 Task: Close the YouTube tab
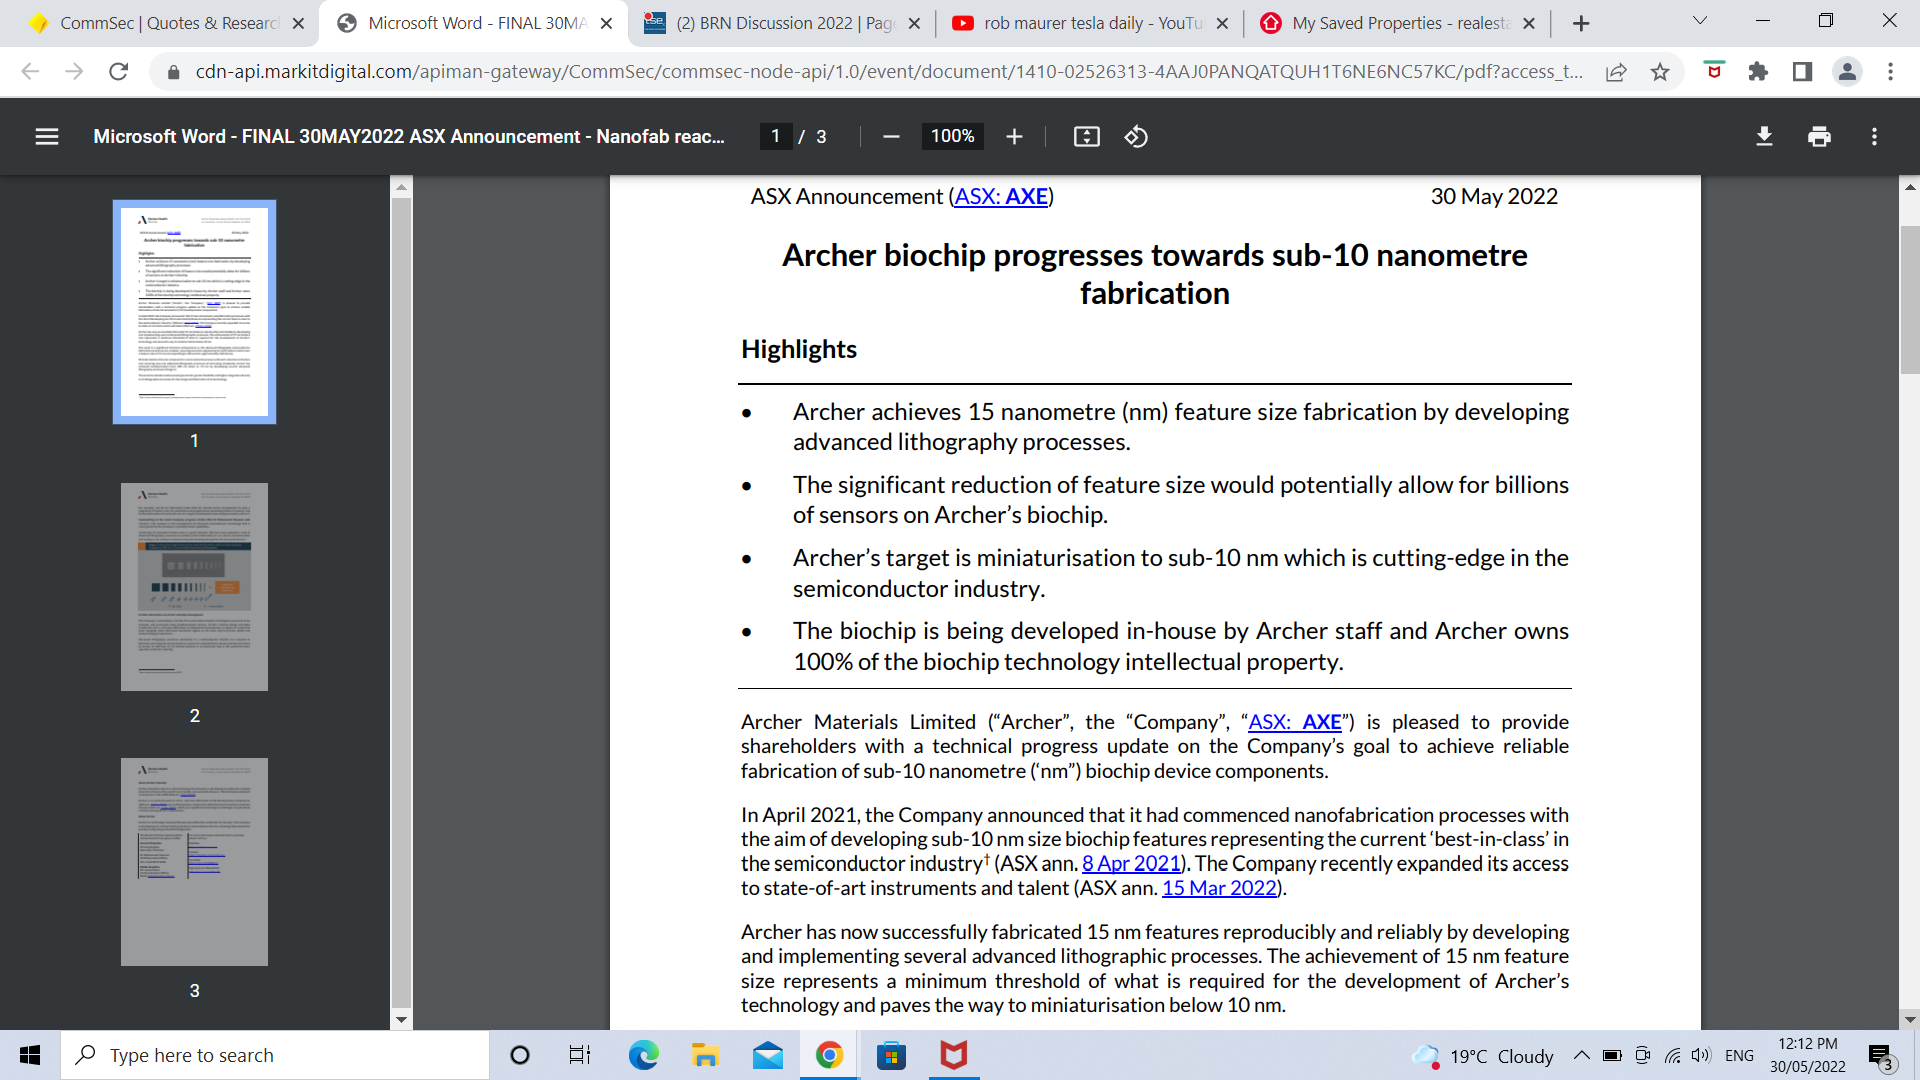pyautogui.click(x=1222, y=23)
